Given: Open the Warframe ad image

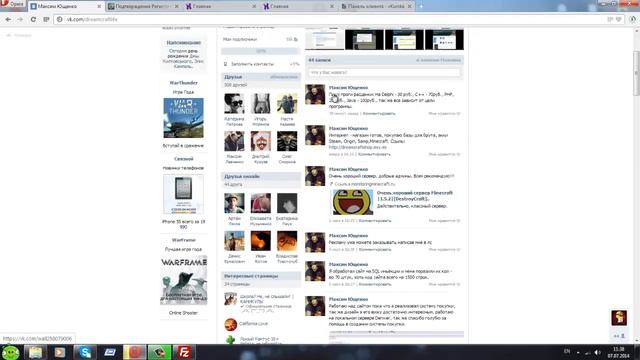Looking at the screenshot, I should point(184,280).
